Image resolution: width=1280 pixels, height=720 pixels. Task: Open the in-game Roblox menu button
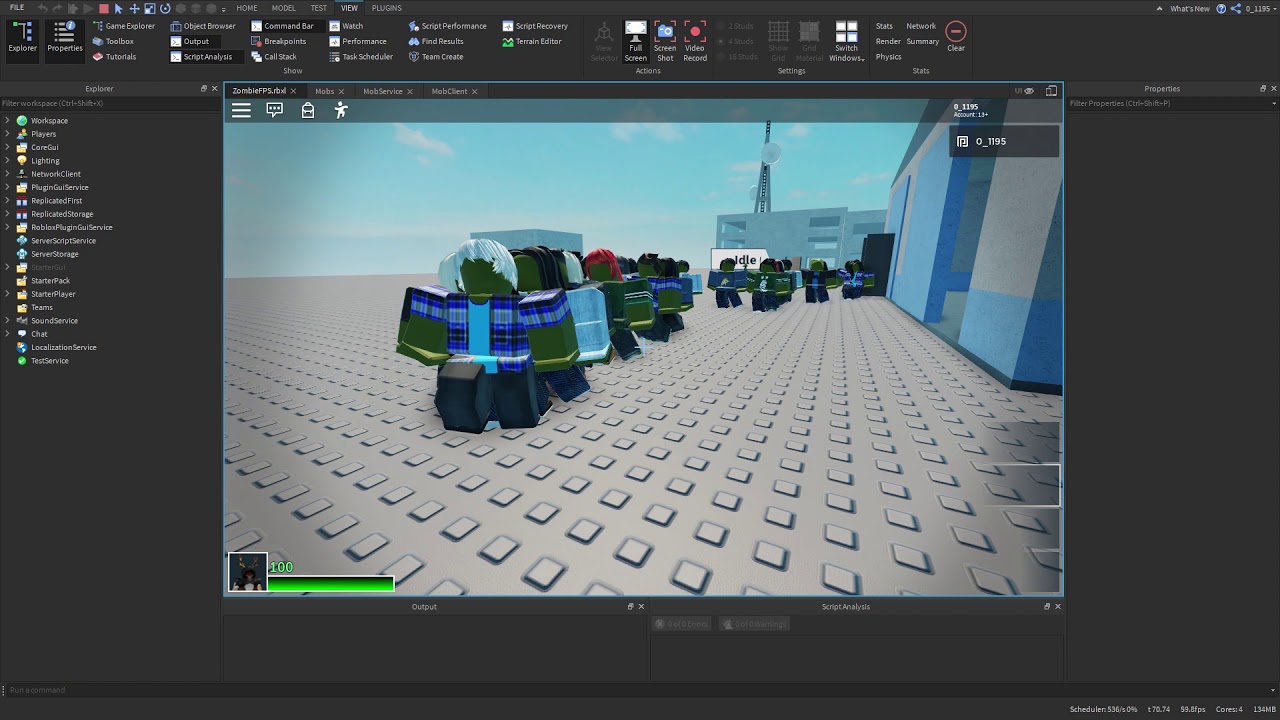point(241,111)
